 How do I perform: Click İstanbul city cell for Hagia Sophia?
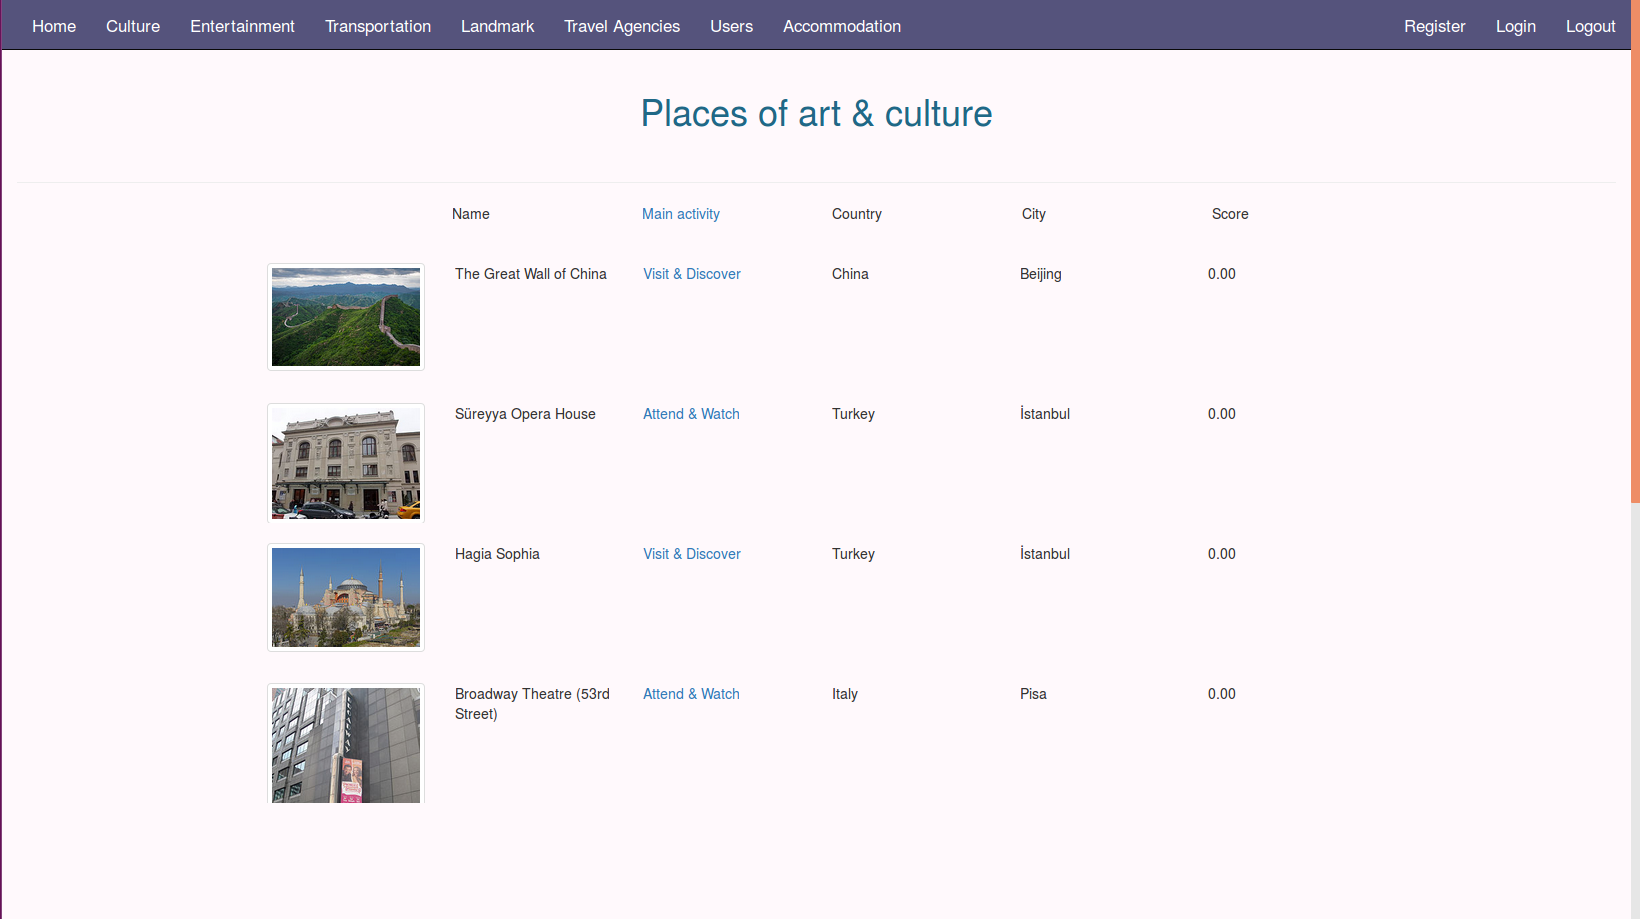pos(1045,554)
